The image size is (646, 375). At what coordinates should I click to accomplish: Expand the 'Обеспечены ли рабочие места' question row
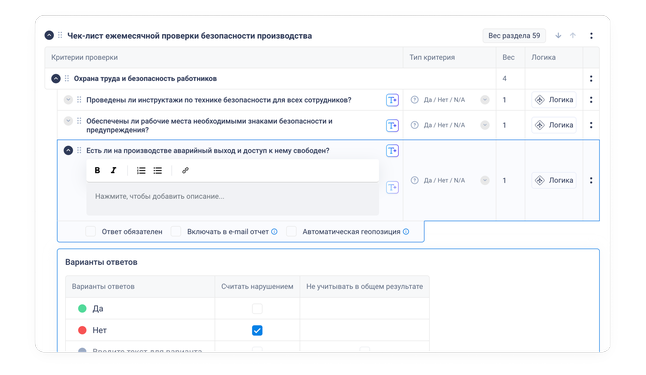[x=68, y=121]
